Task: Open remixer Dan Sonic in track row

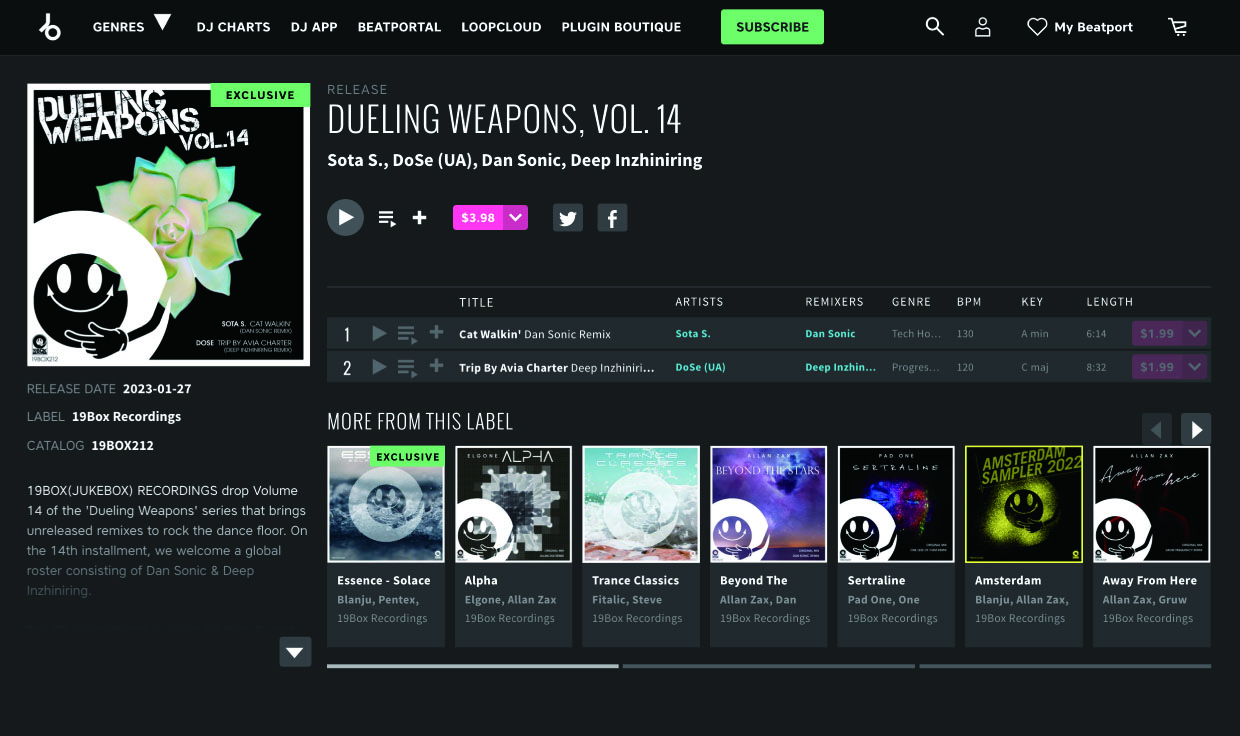Action: [x=830, y=334]
